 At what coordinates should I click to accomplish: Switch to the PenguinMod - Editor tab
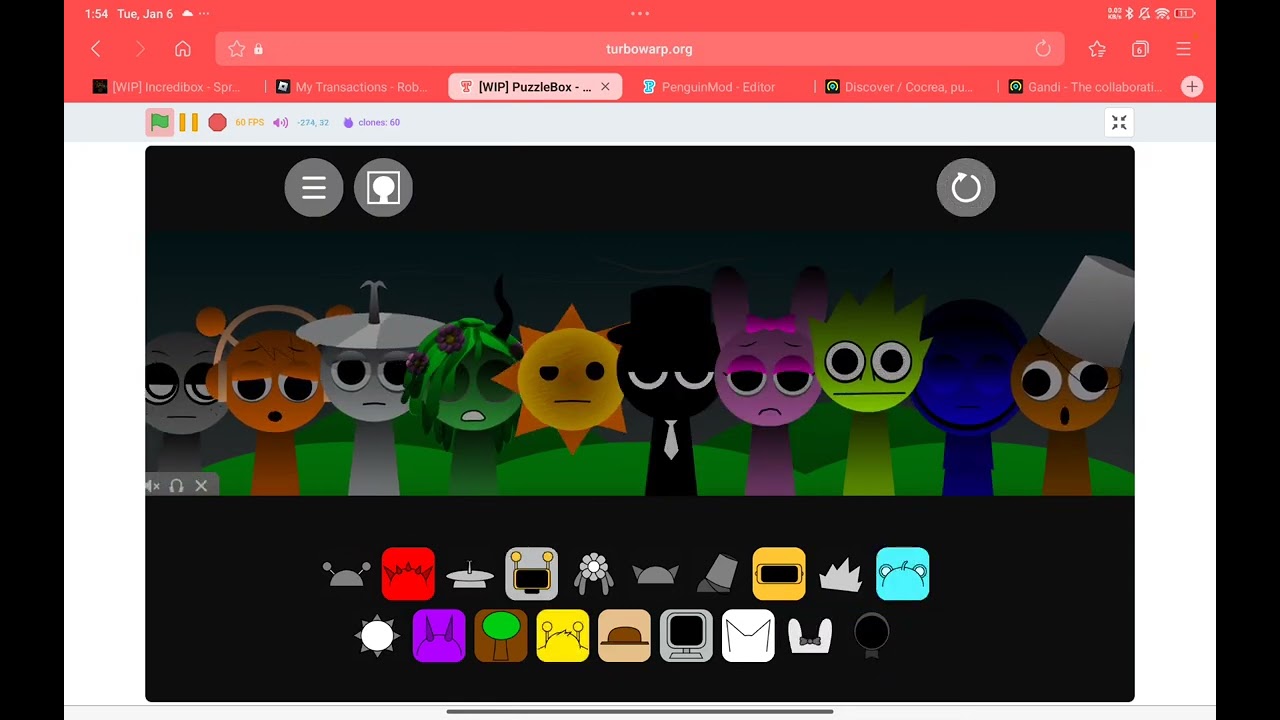(x=718, y=87)
